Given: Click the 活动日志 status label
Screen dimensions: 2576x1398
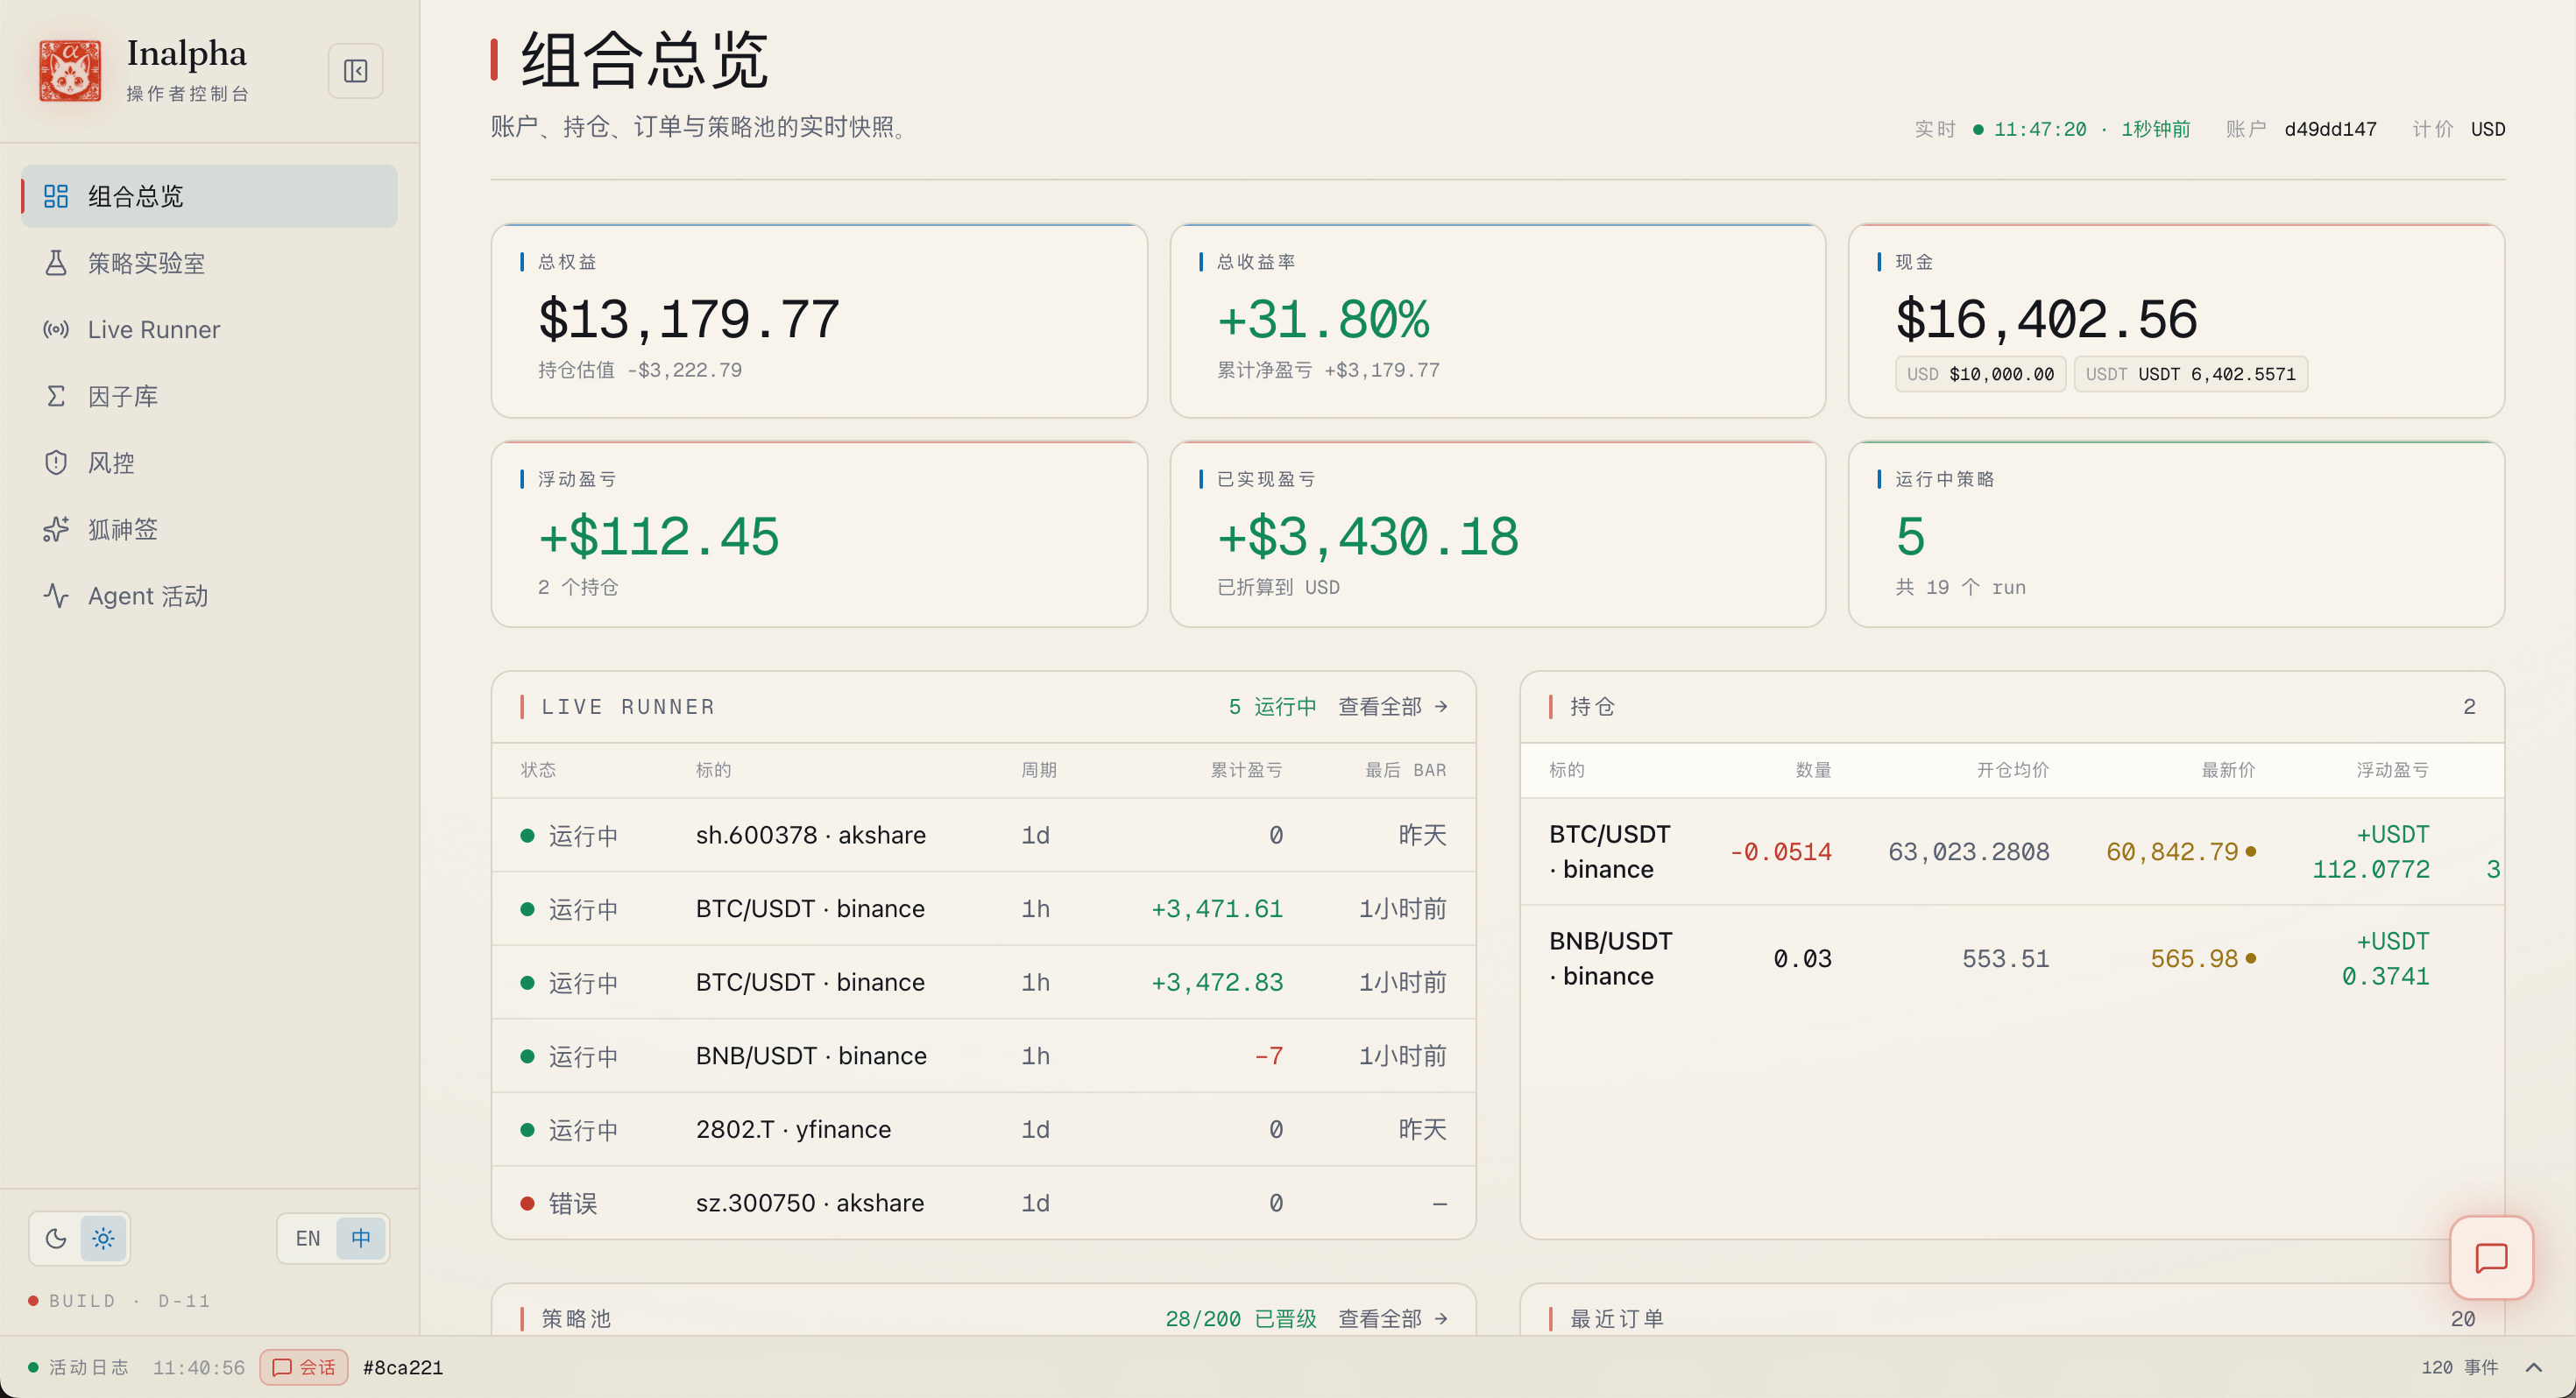Looking at the screenshot, I should (x=89, y=1367).
